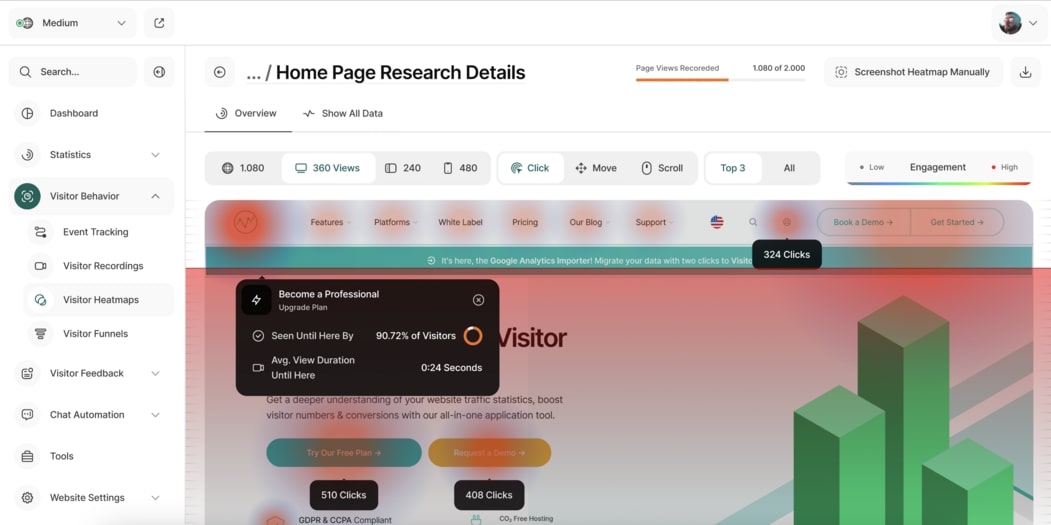Open the Medium website selector dropdown

click(72, 23)
